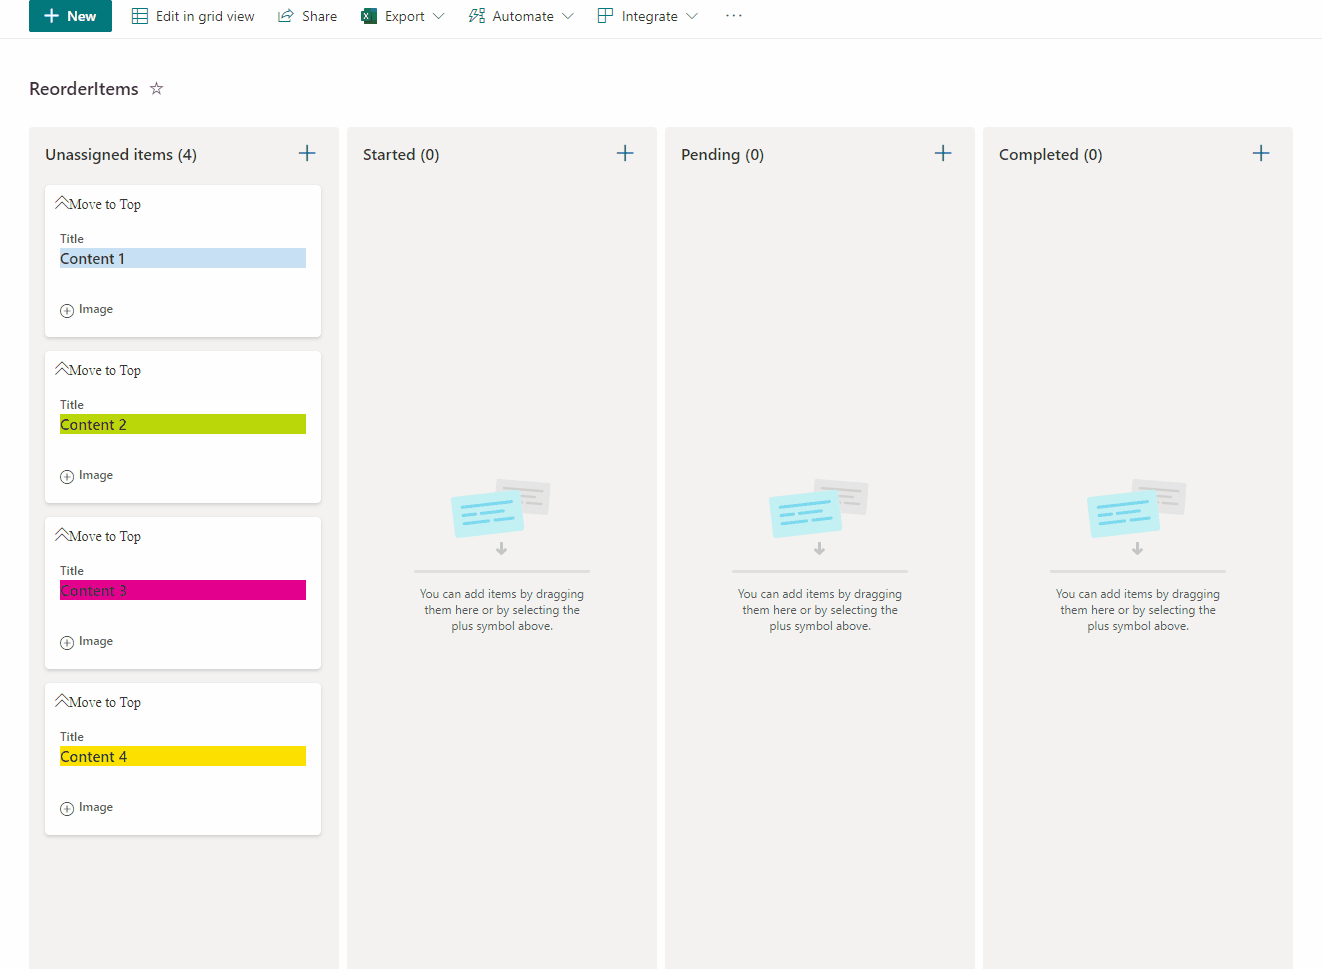Move Content 3 card to top

pos(98,536)
